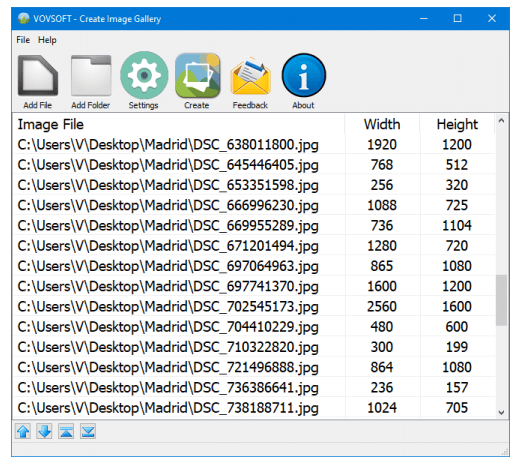
Task: Click the VOVSOFT app icon in title bar
Action: pyautogui.click(x=23, y=18)
